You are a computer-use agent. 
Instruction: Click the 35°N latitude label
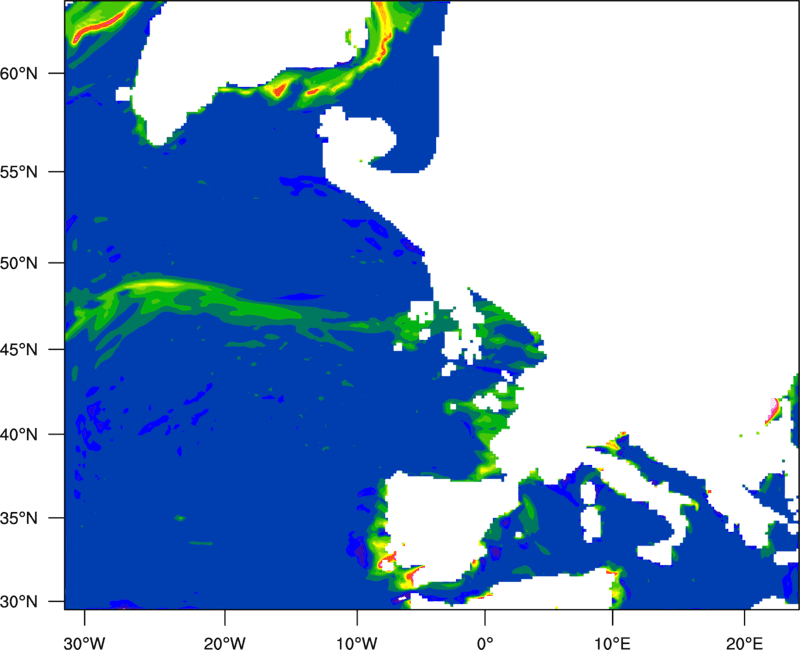point(19,518)
